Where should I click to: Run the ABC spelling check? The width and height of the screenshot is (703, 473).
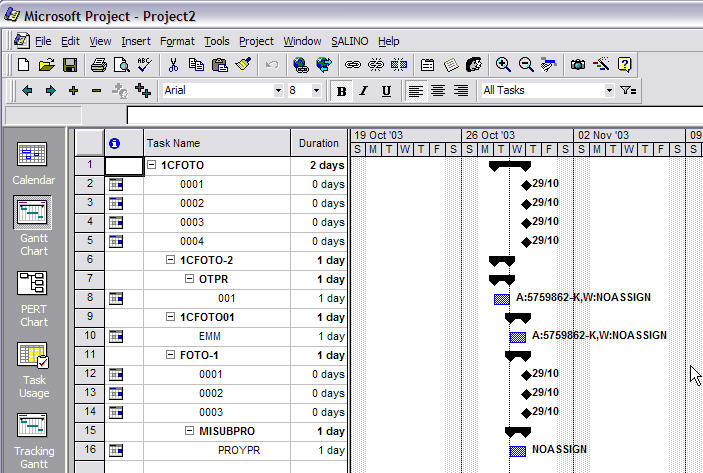(x=144, y=65)
